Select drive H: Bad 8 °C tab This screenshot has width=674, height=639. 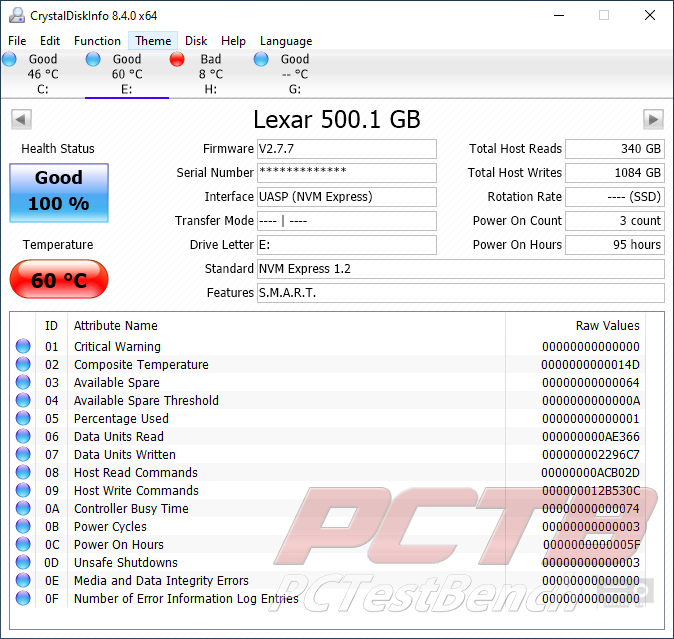pyautogui.click(x=211, y=74)
